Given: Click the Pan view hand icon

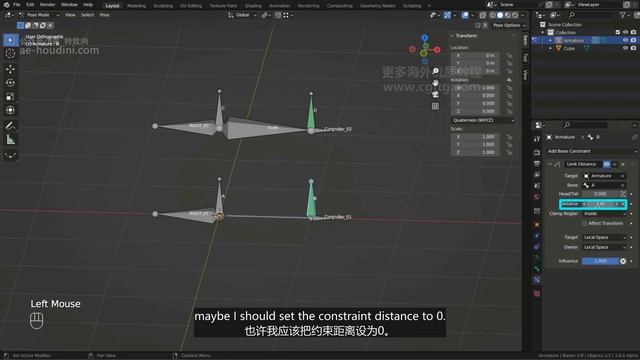Looking at the screenshot, I should pyautogui.click(x=436, y=83).
